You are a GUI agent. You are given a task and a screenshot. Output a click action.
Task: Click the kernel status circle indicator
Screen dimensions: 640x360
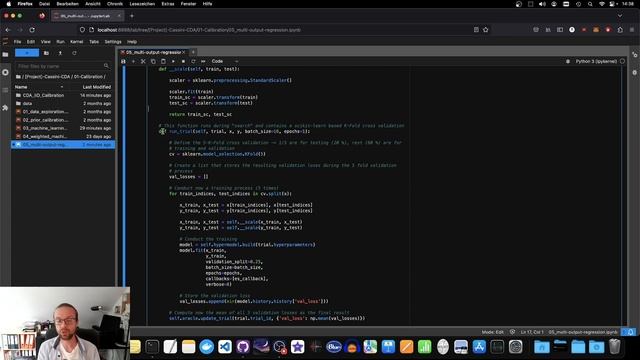tap(622, 61)
